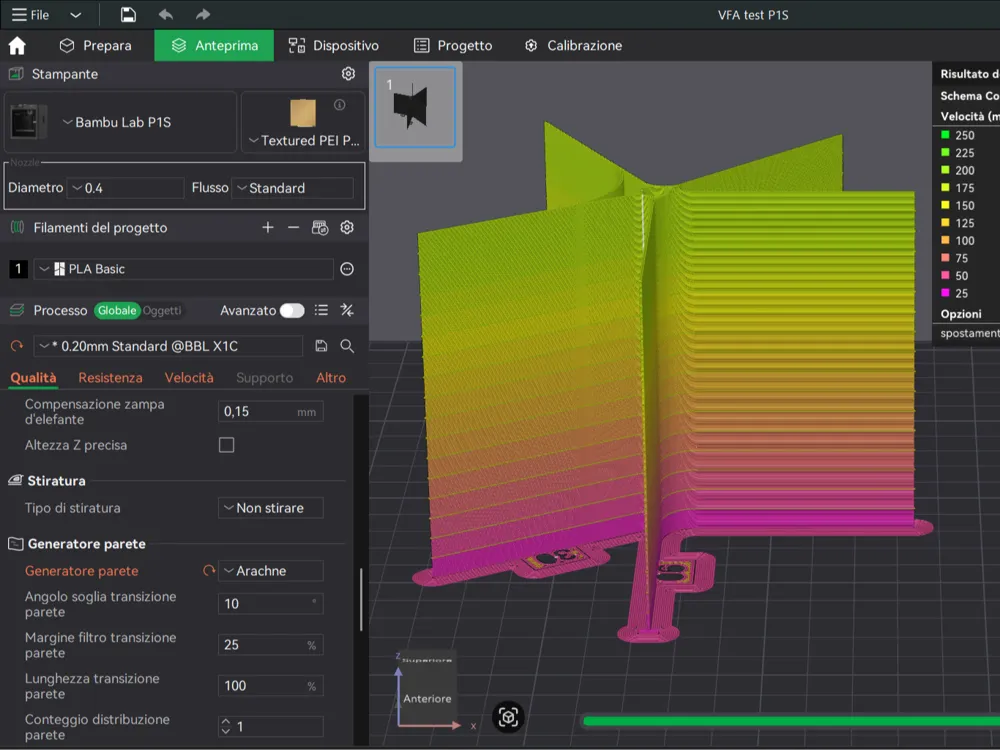1000x750 pixels.
Task: Add a filament with plus icon
Action: coord(267,228)
